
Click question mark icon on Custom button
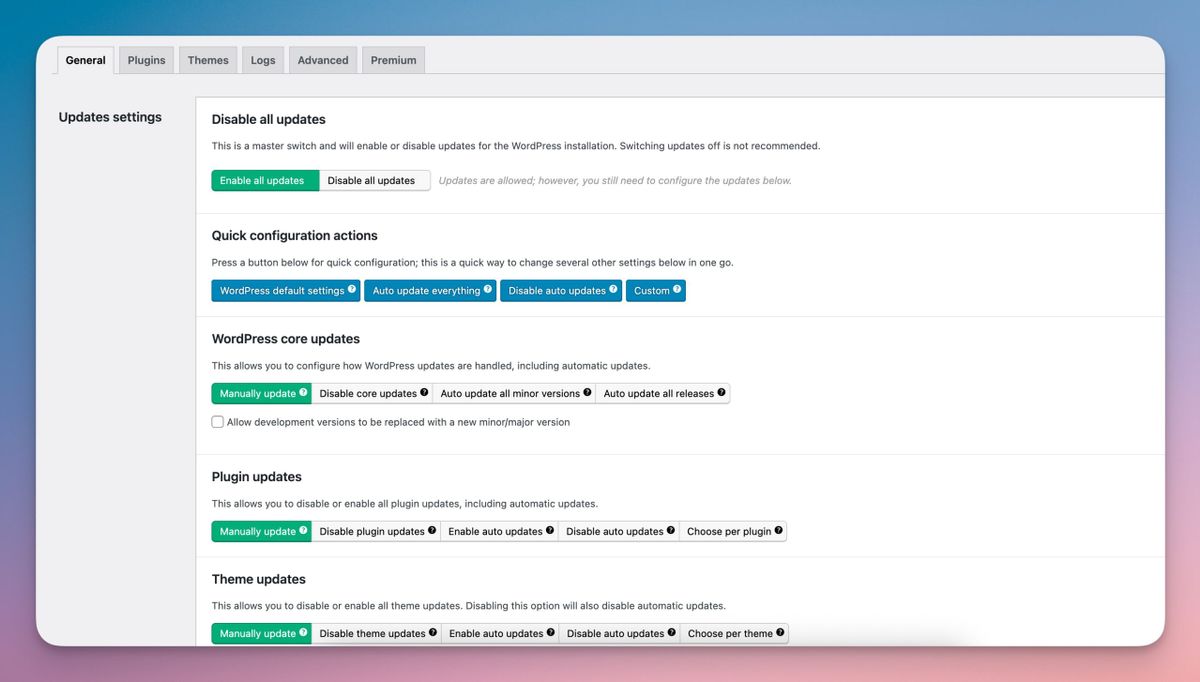[677, 290]
